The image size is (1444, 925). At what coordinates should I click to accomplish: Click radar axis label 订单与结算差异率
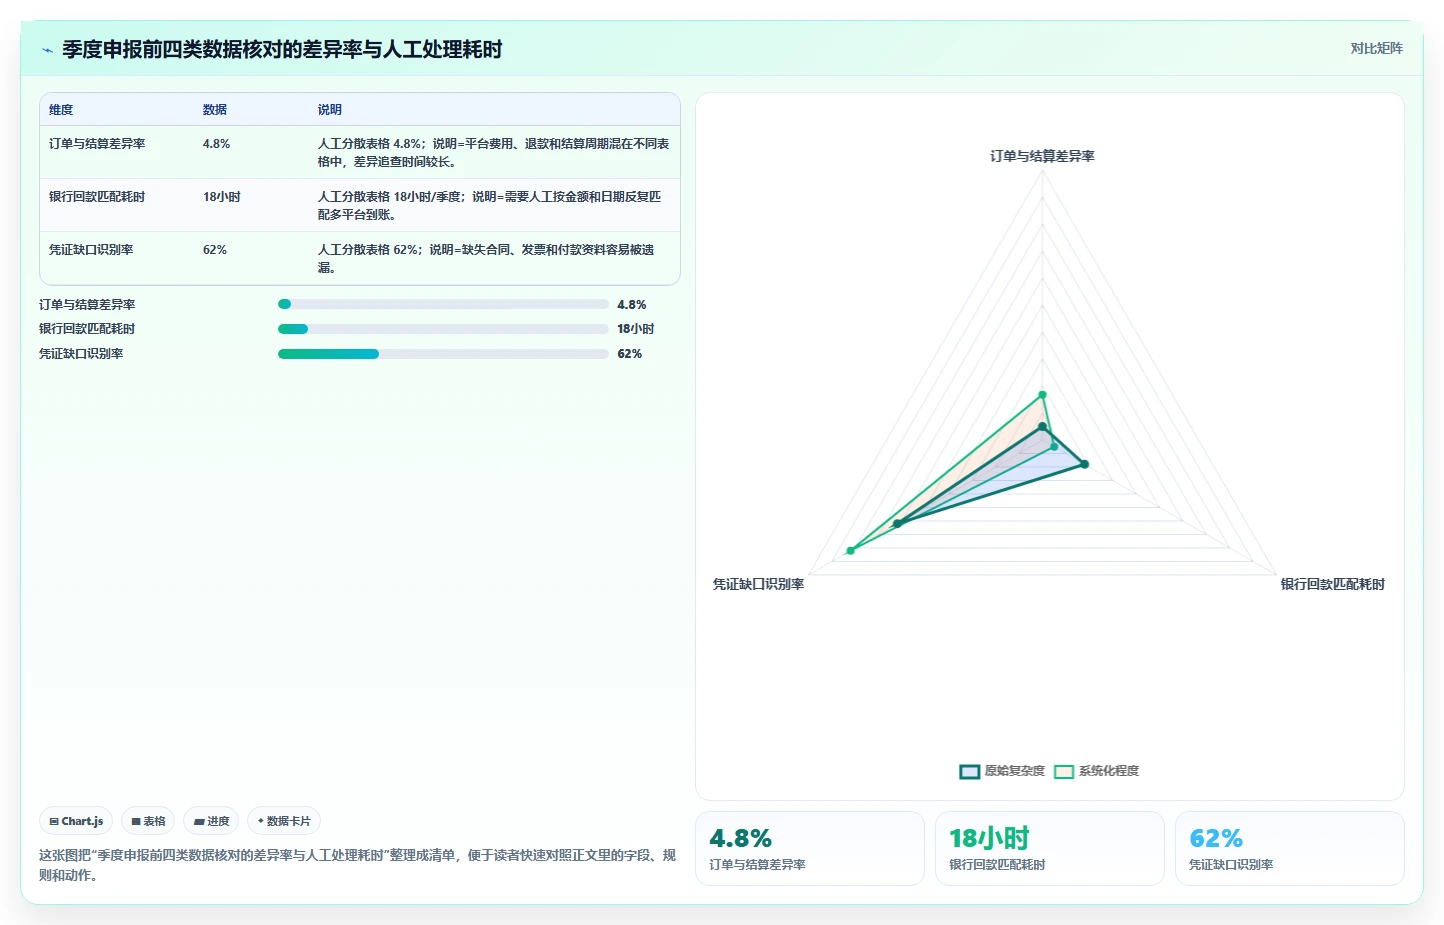pos(1042,156)
